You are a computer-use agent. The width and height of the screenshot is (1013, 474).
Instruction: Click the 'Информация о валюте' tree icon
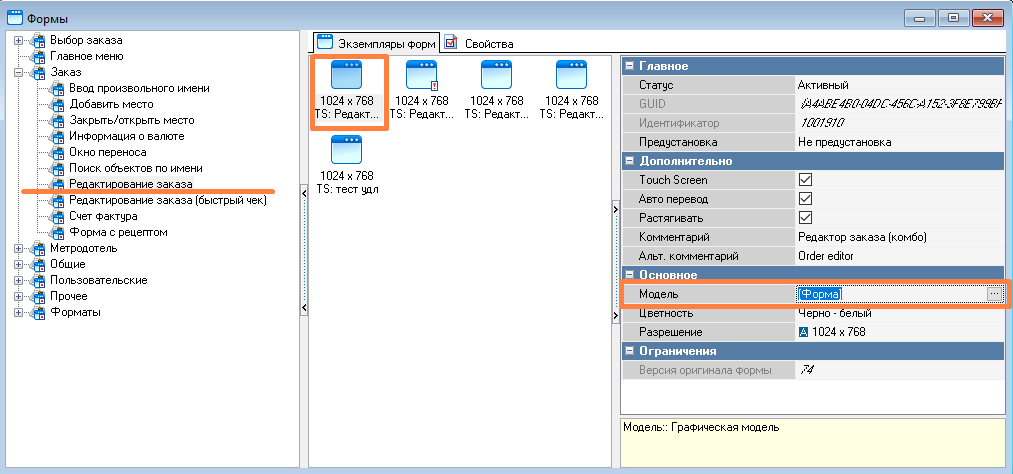pos(57,136)
